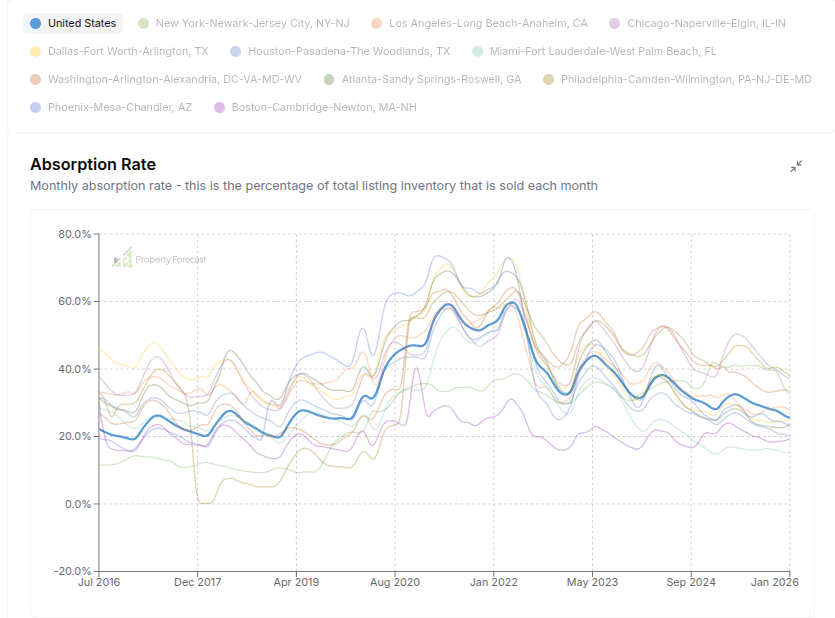835x618 pixels.
Task: Toggle Boston-Cambridge-Newton series
Action: (315, 108)
